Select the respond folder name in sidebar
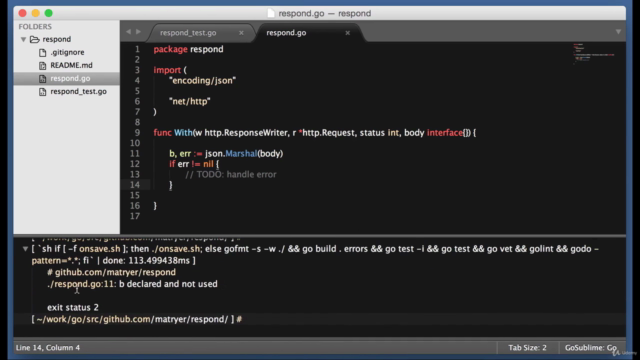 pyautogui.click(x=57, y=39)
